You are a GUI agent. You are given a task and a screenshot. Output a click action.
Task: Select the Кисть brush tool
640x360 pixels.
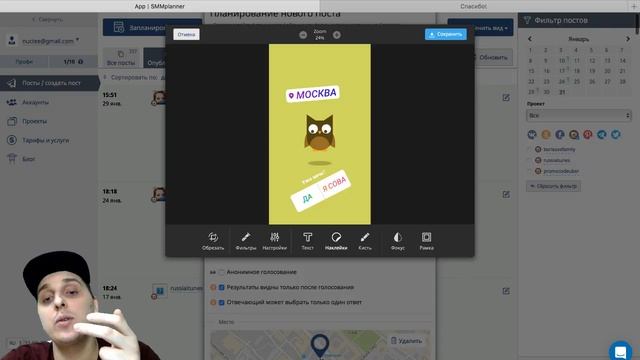pos(365,241)
